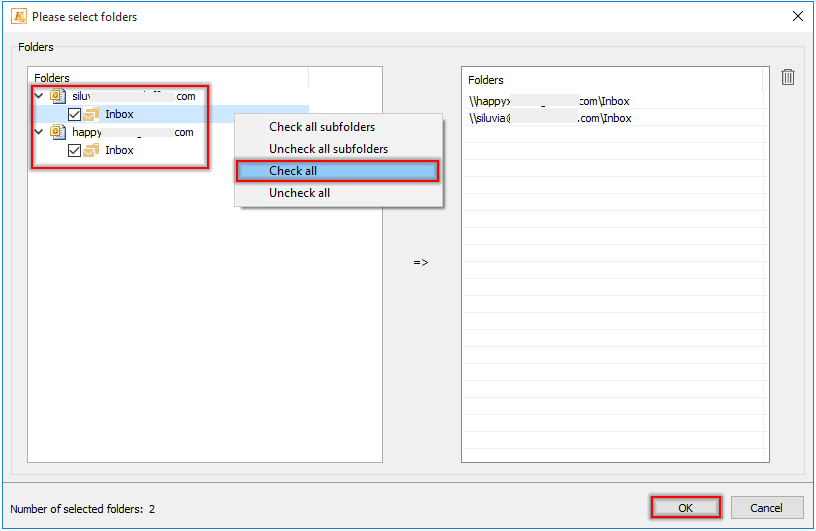Image resolution: width=816 pixels, height=531 pixels.
Task: Collapse the happy account tree node
Action: pos(39,132)
